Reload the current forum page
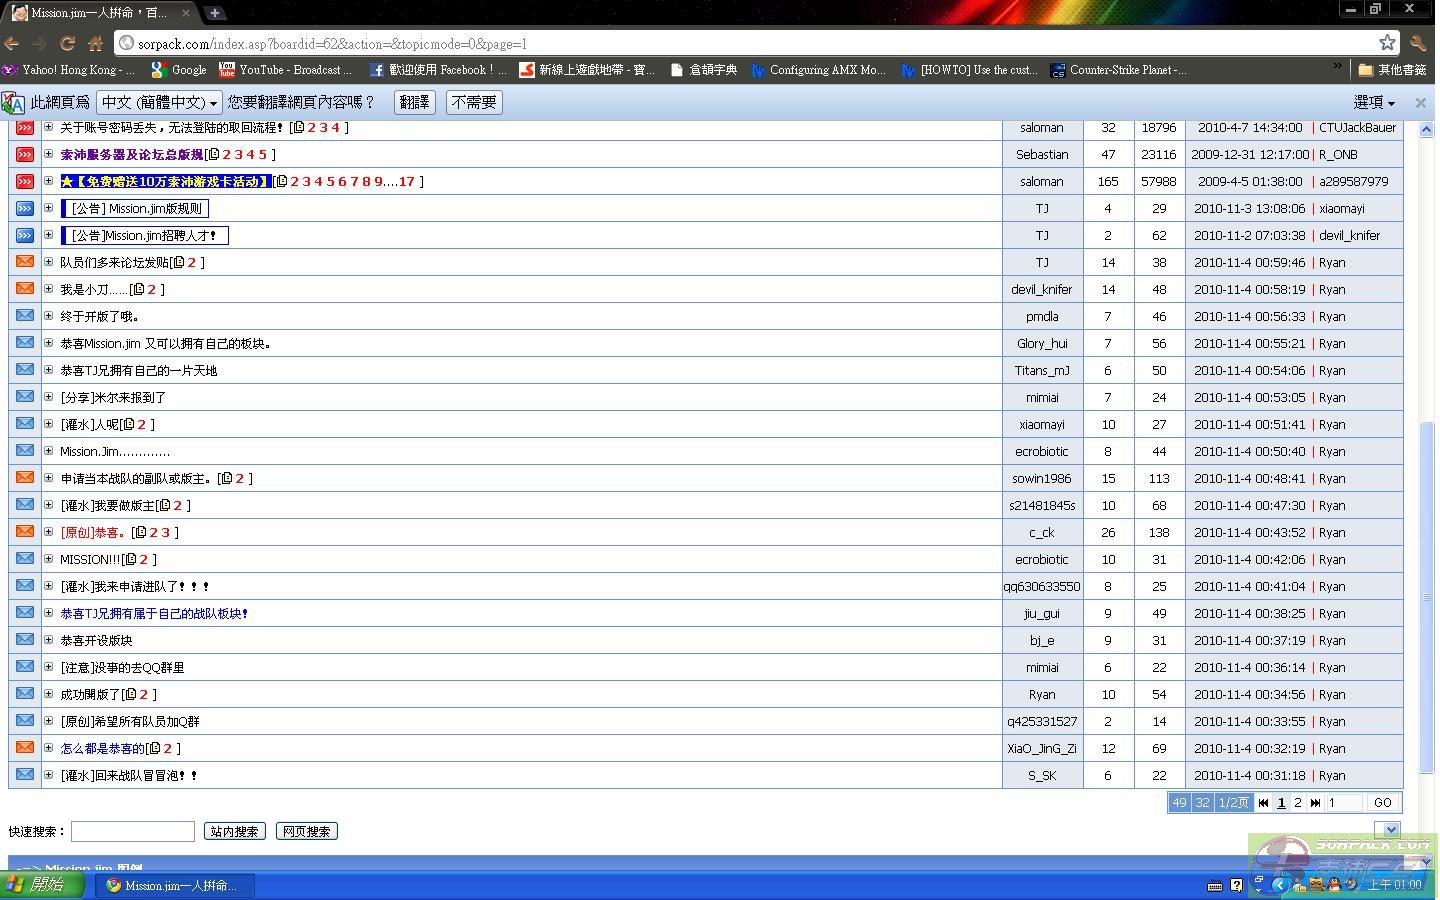 (x=67, y=43)
